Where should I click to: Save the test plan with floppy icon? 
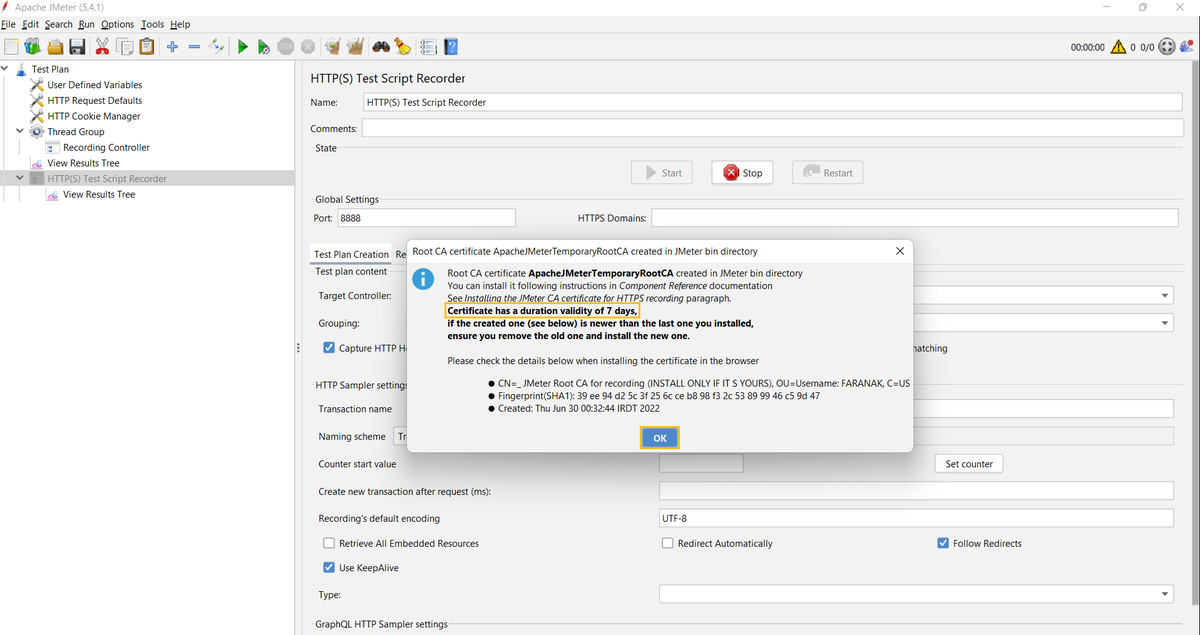[x=77, y=46]
